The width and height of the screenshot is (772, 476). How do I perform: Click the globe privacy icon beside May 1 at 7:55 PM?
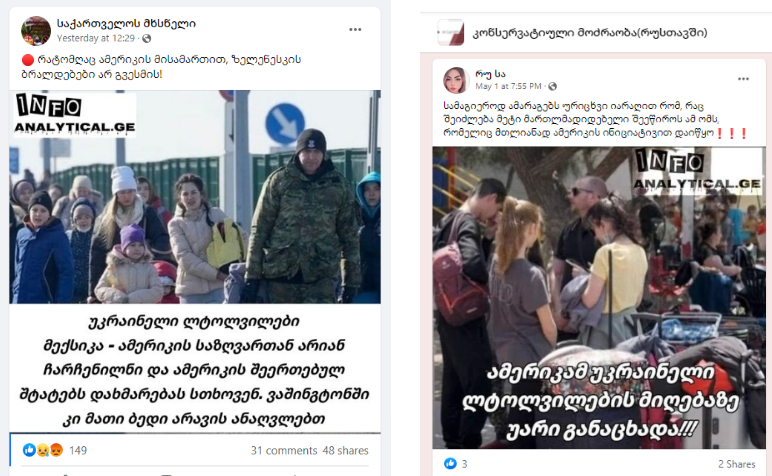[552, 86]
